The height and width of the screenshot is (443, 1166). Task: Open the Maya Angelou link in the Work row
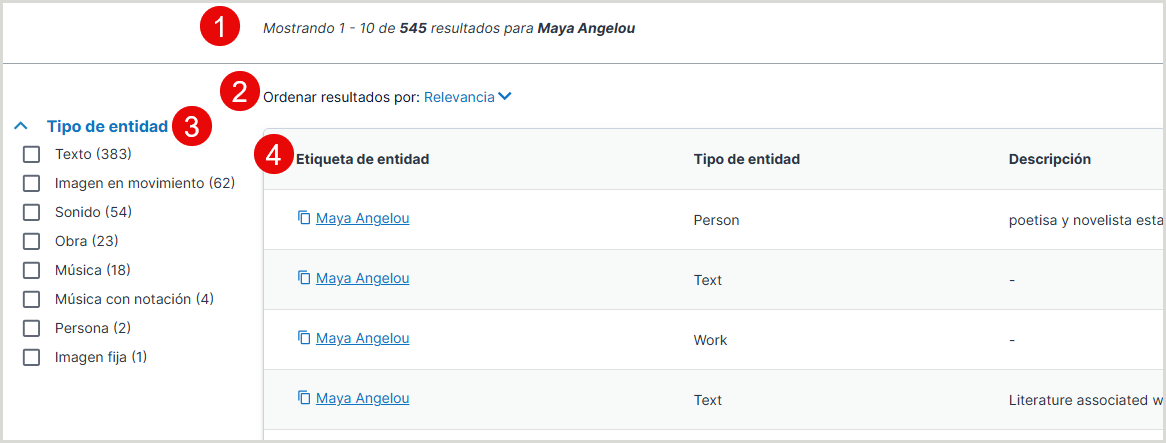pos(362,337)
